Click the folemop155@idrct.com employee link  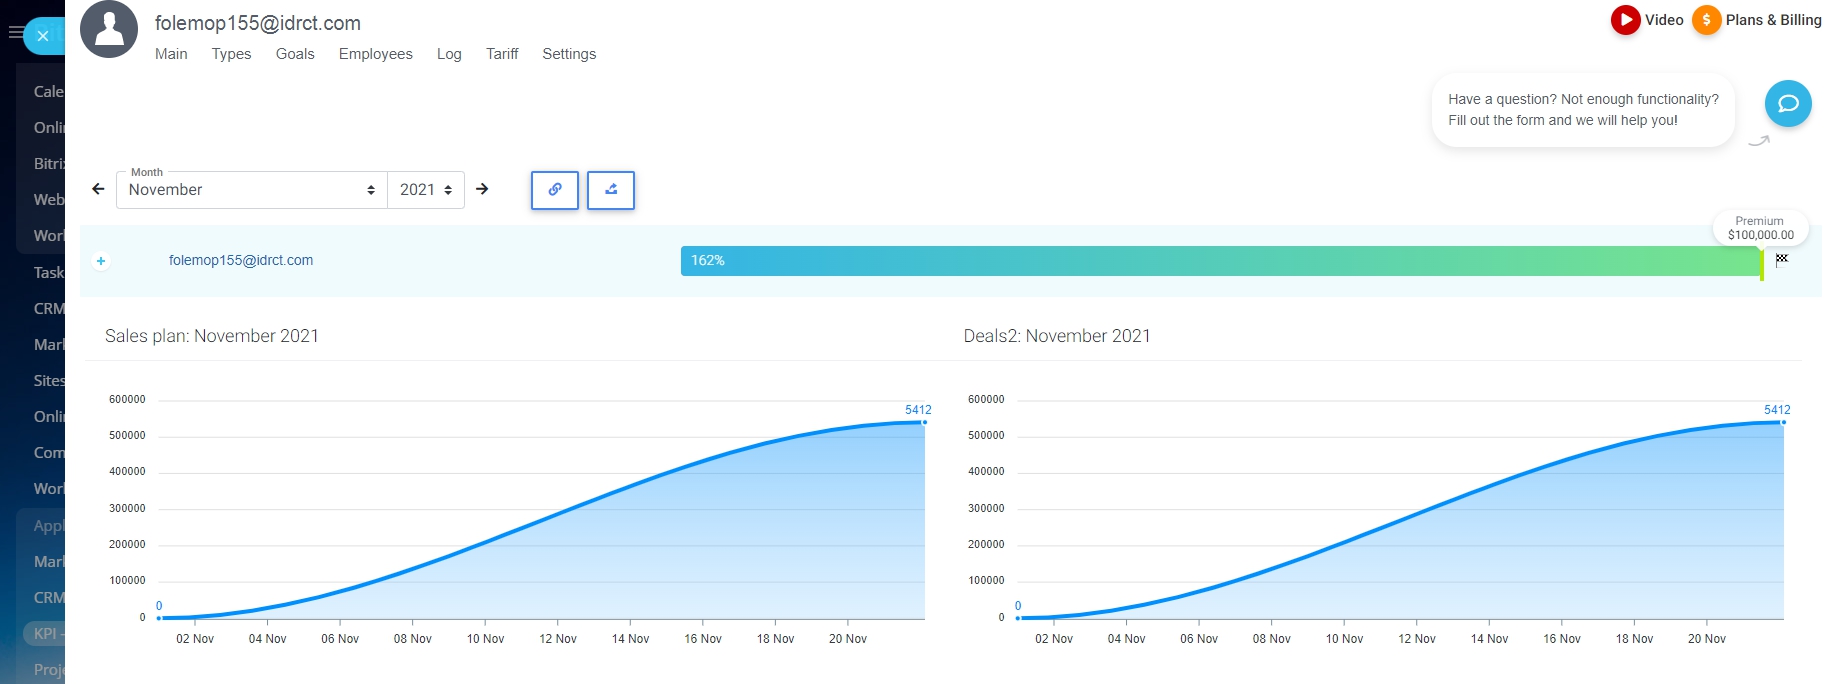coord(241,260)
